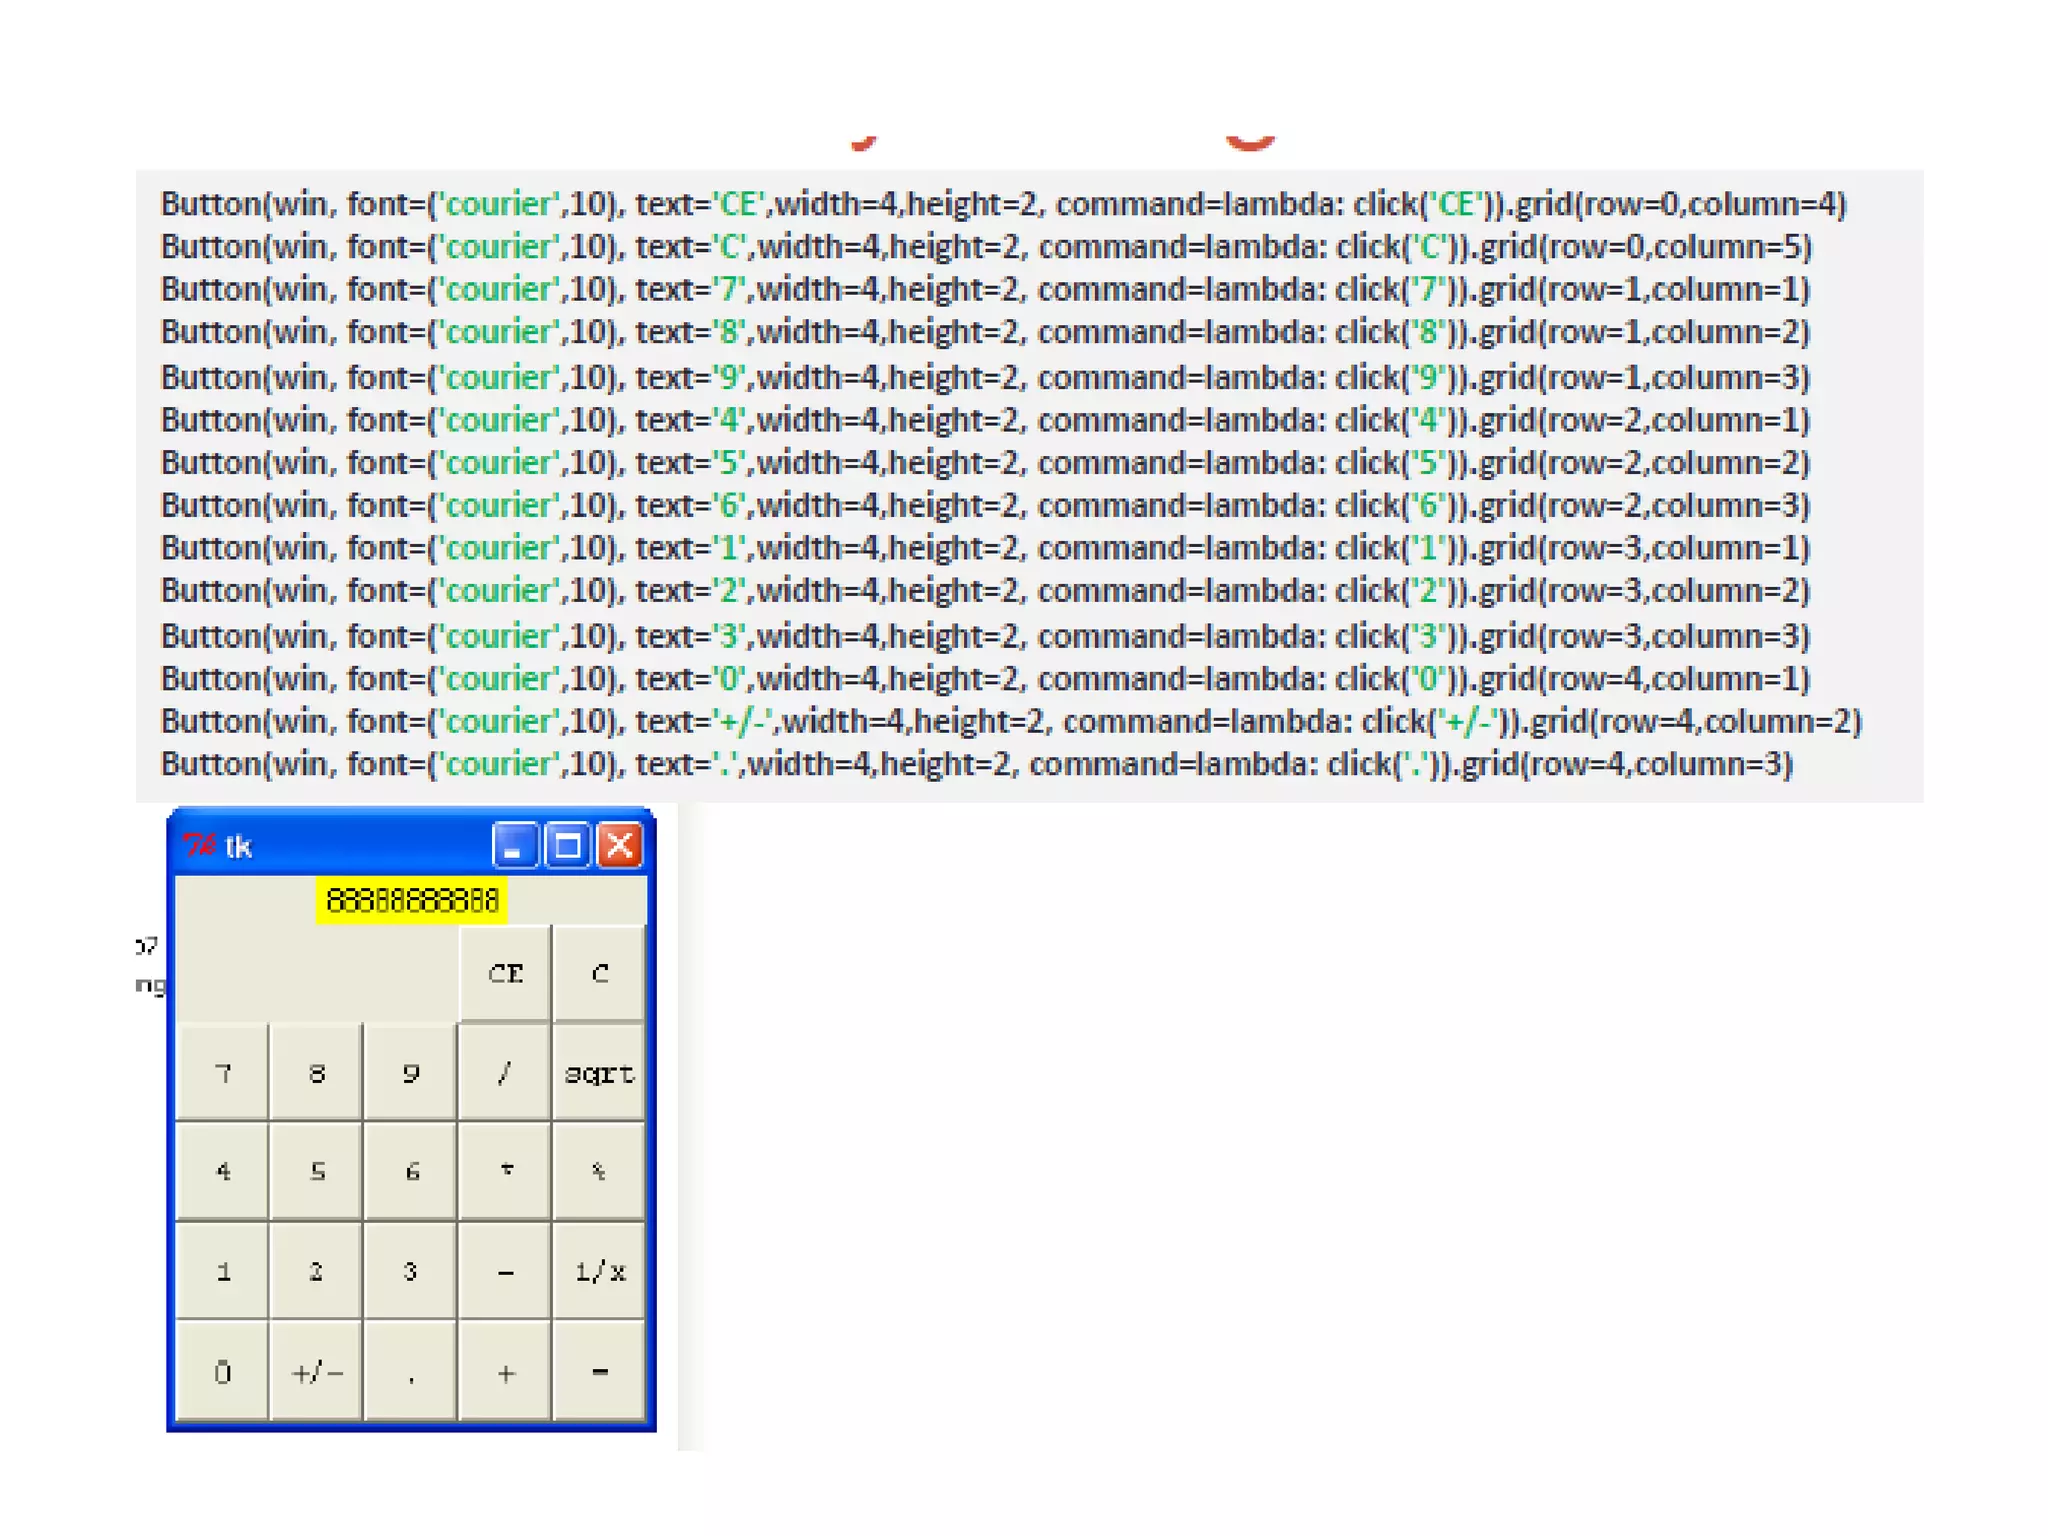Click the code line with text='2'

point(986,592)
